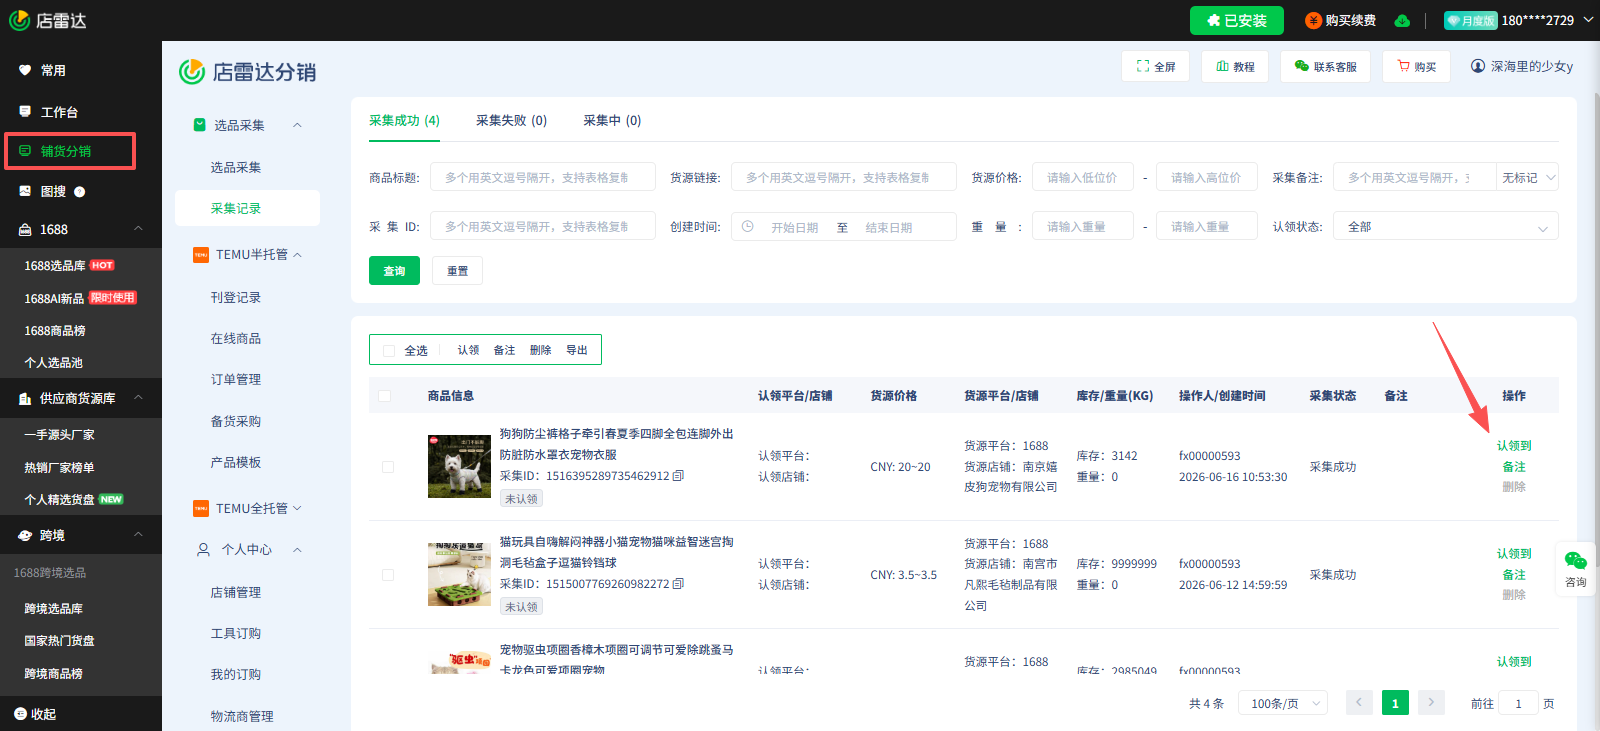Collapse the 个人中心 menu section

point(297,549)
